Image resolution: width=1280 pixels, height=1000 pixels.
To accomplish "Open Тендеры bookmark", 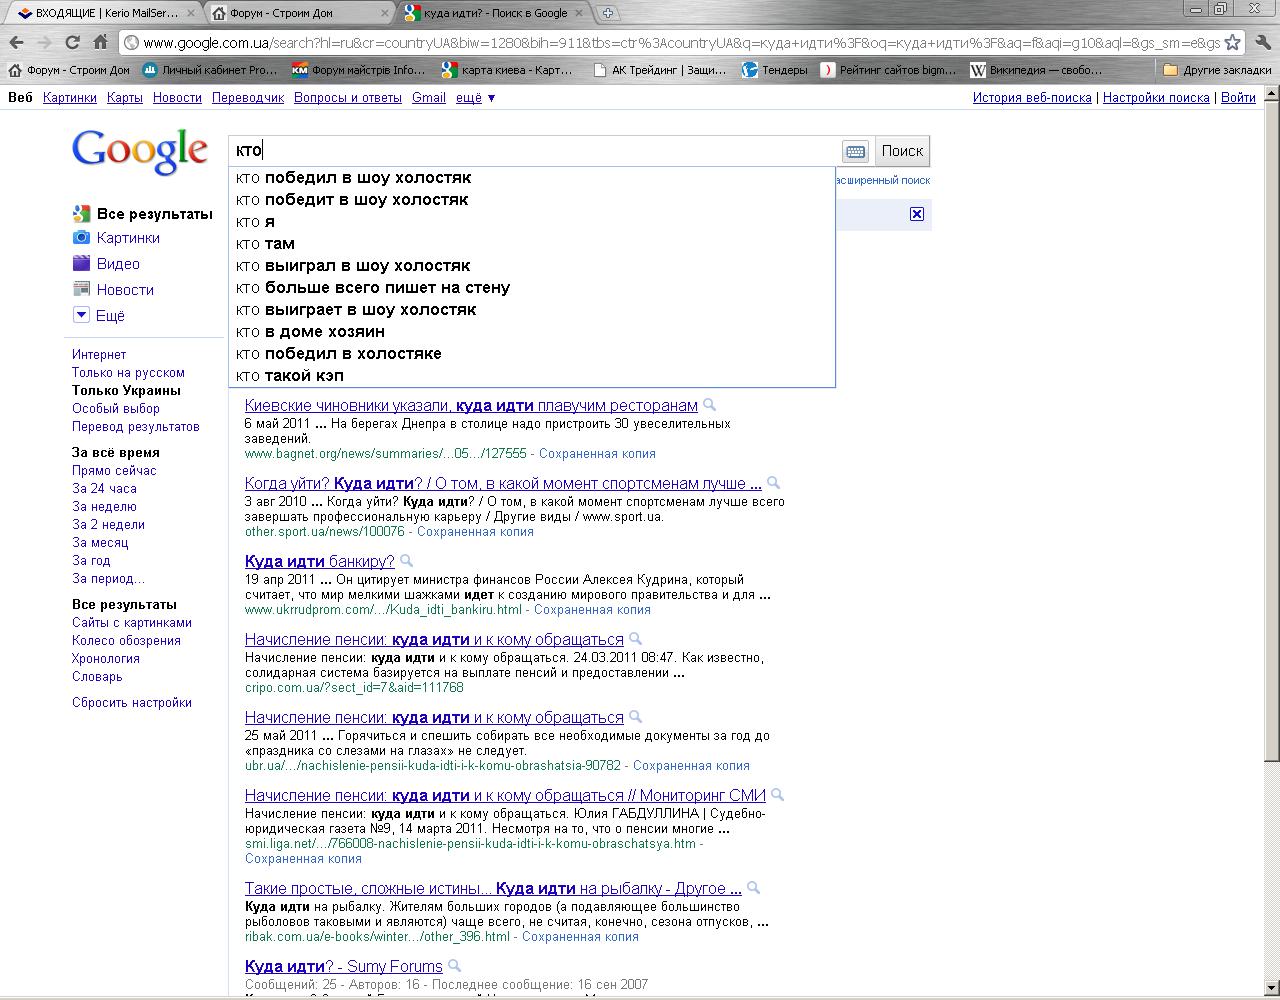I will 775,70.
